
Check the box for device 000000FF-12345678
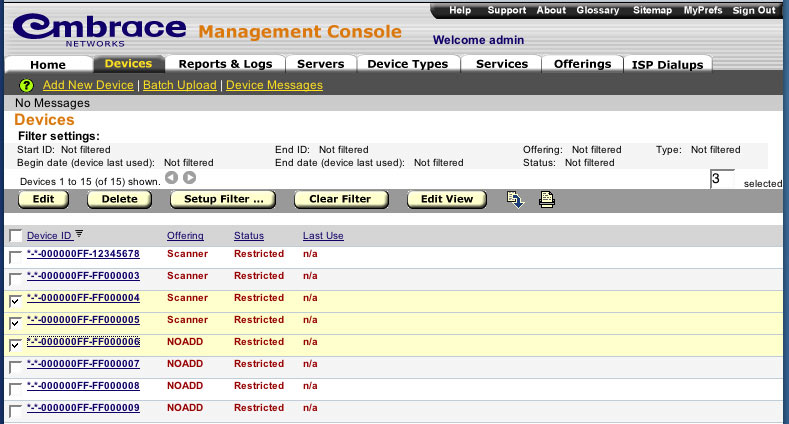pyautogui.click(x=16, y=257)
